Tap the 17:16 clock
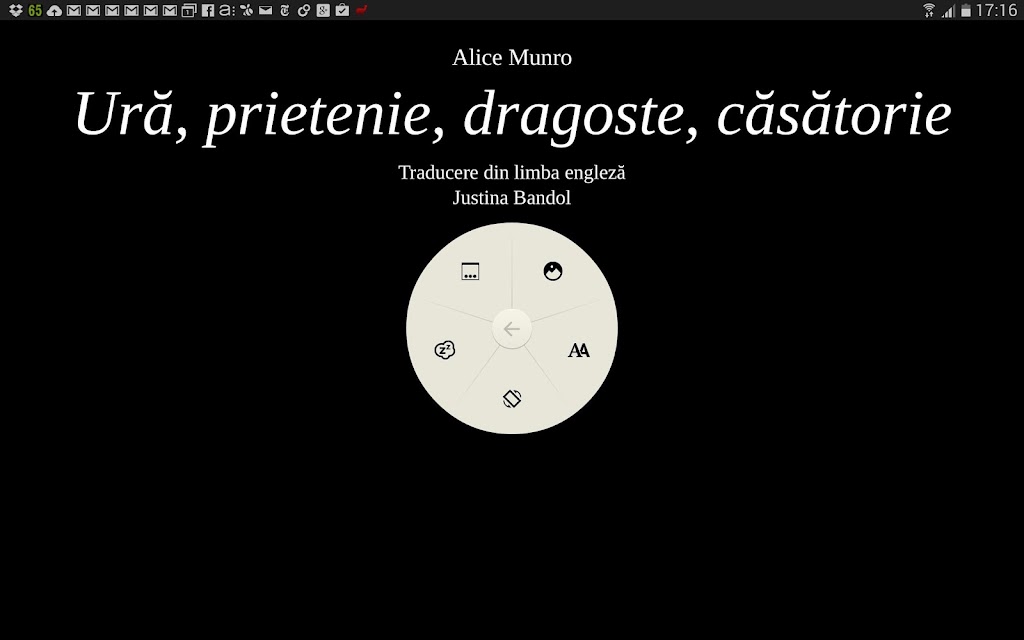 (997, 10)
